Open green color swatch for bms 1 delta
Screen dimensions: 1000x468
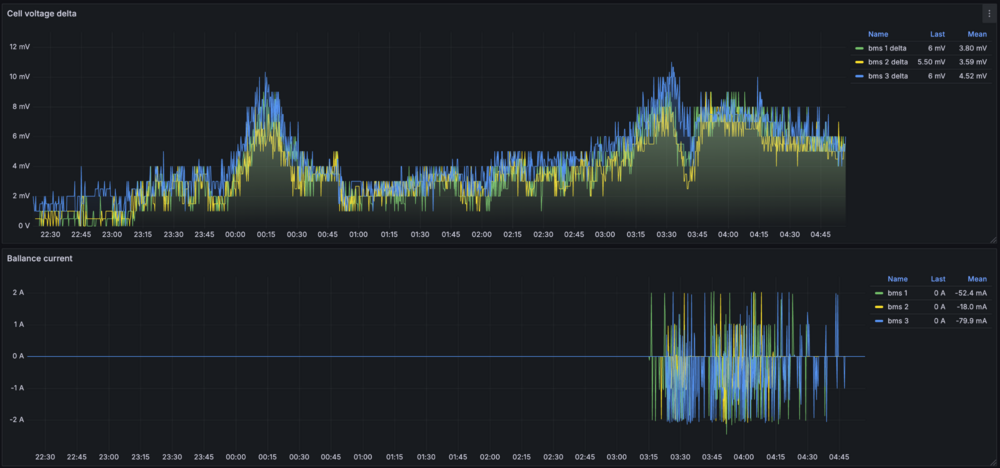859,47
